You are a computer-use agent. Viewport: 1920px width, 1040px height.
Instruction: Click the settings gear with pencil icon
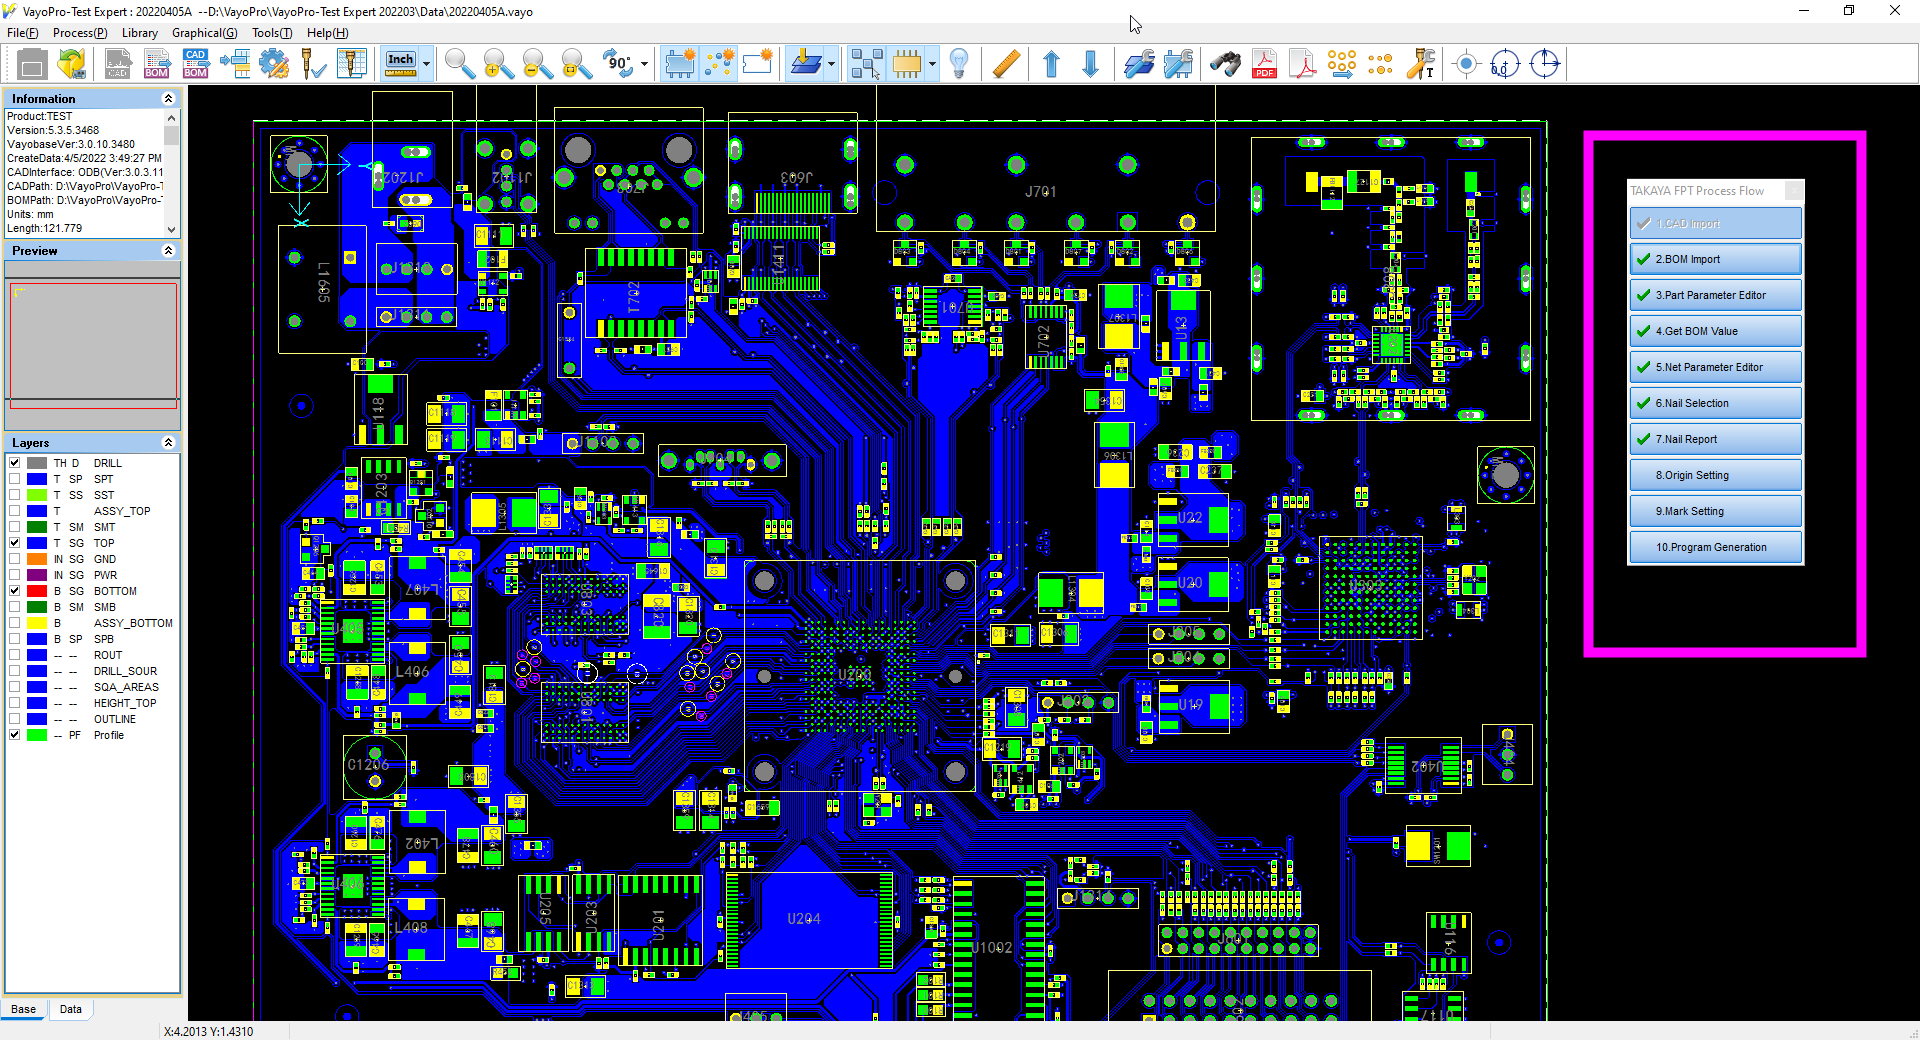(x=273, y=64)
